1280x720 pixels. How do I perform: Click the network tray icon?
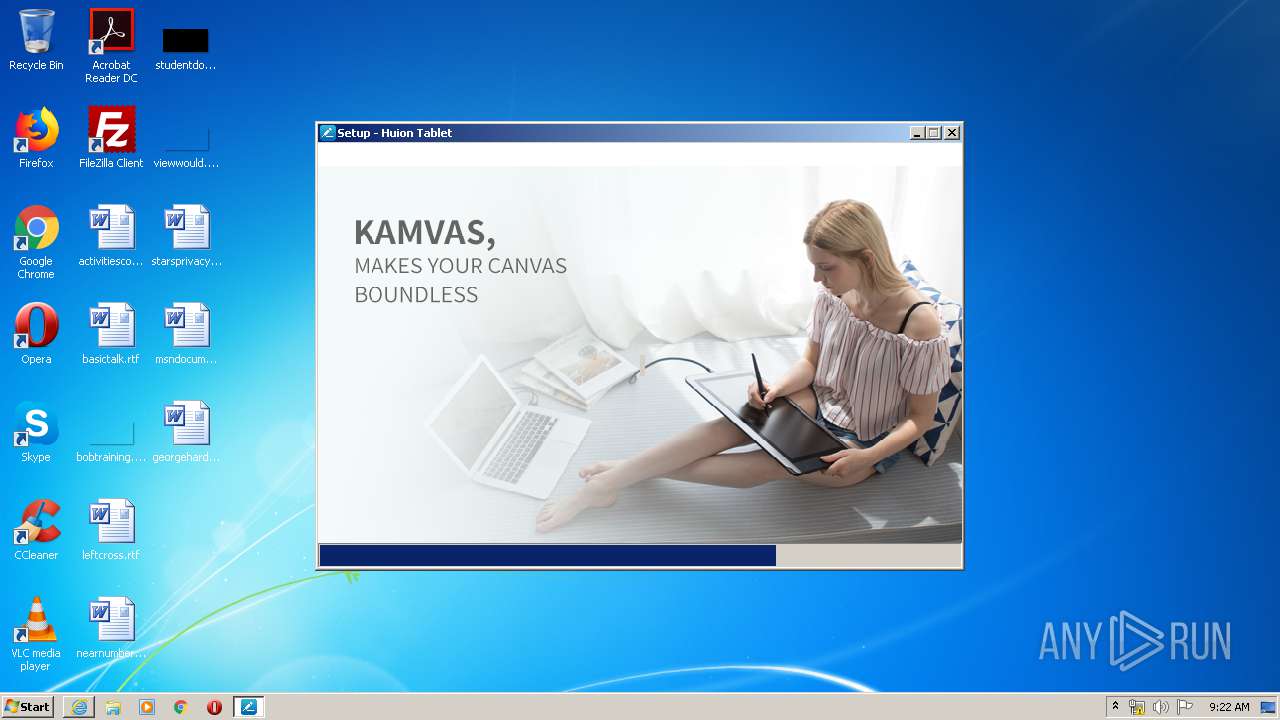tap(1137, 707)
